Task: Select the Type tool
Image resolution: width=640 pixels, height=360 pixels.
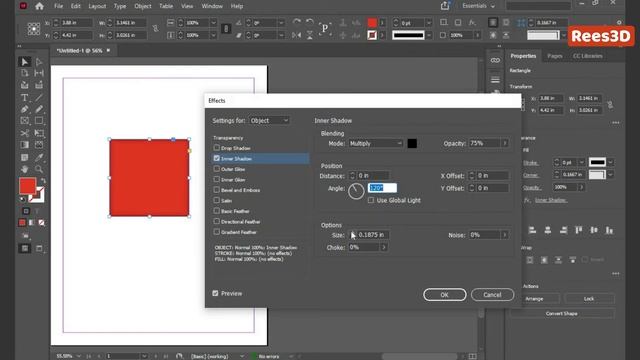Action: [x=24, y=98]
